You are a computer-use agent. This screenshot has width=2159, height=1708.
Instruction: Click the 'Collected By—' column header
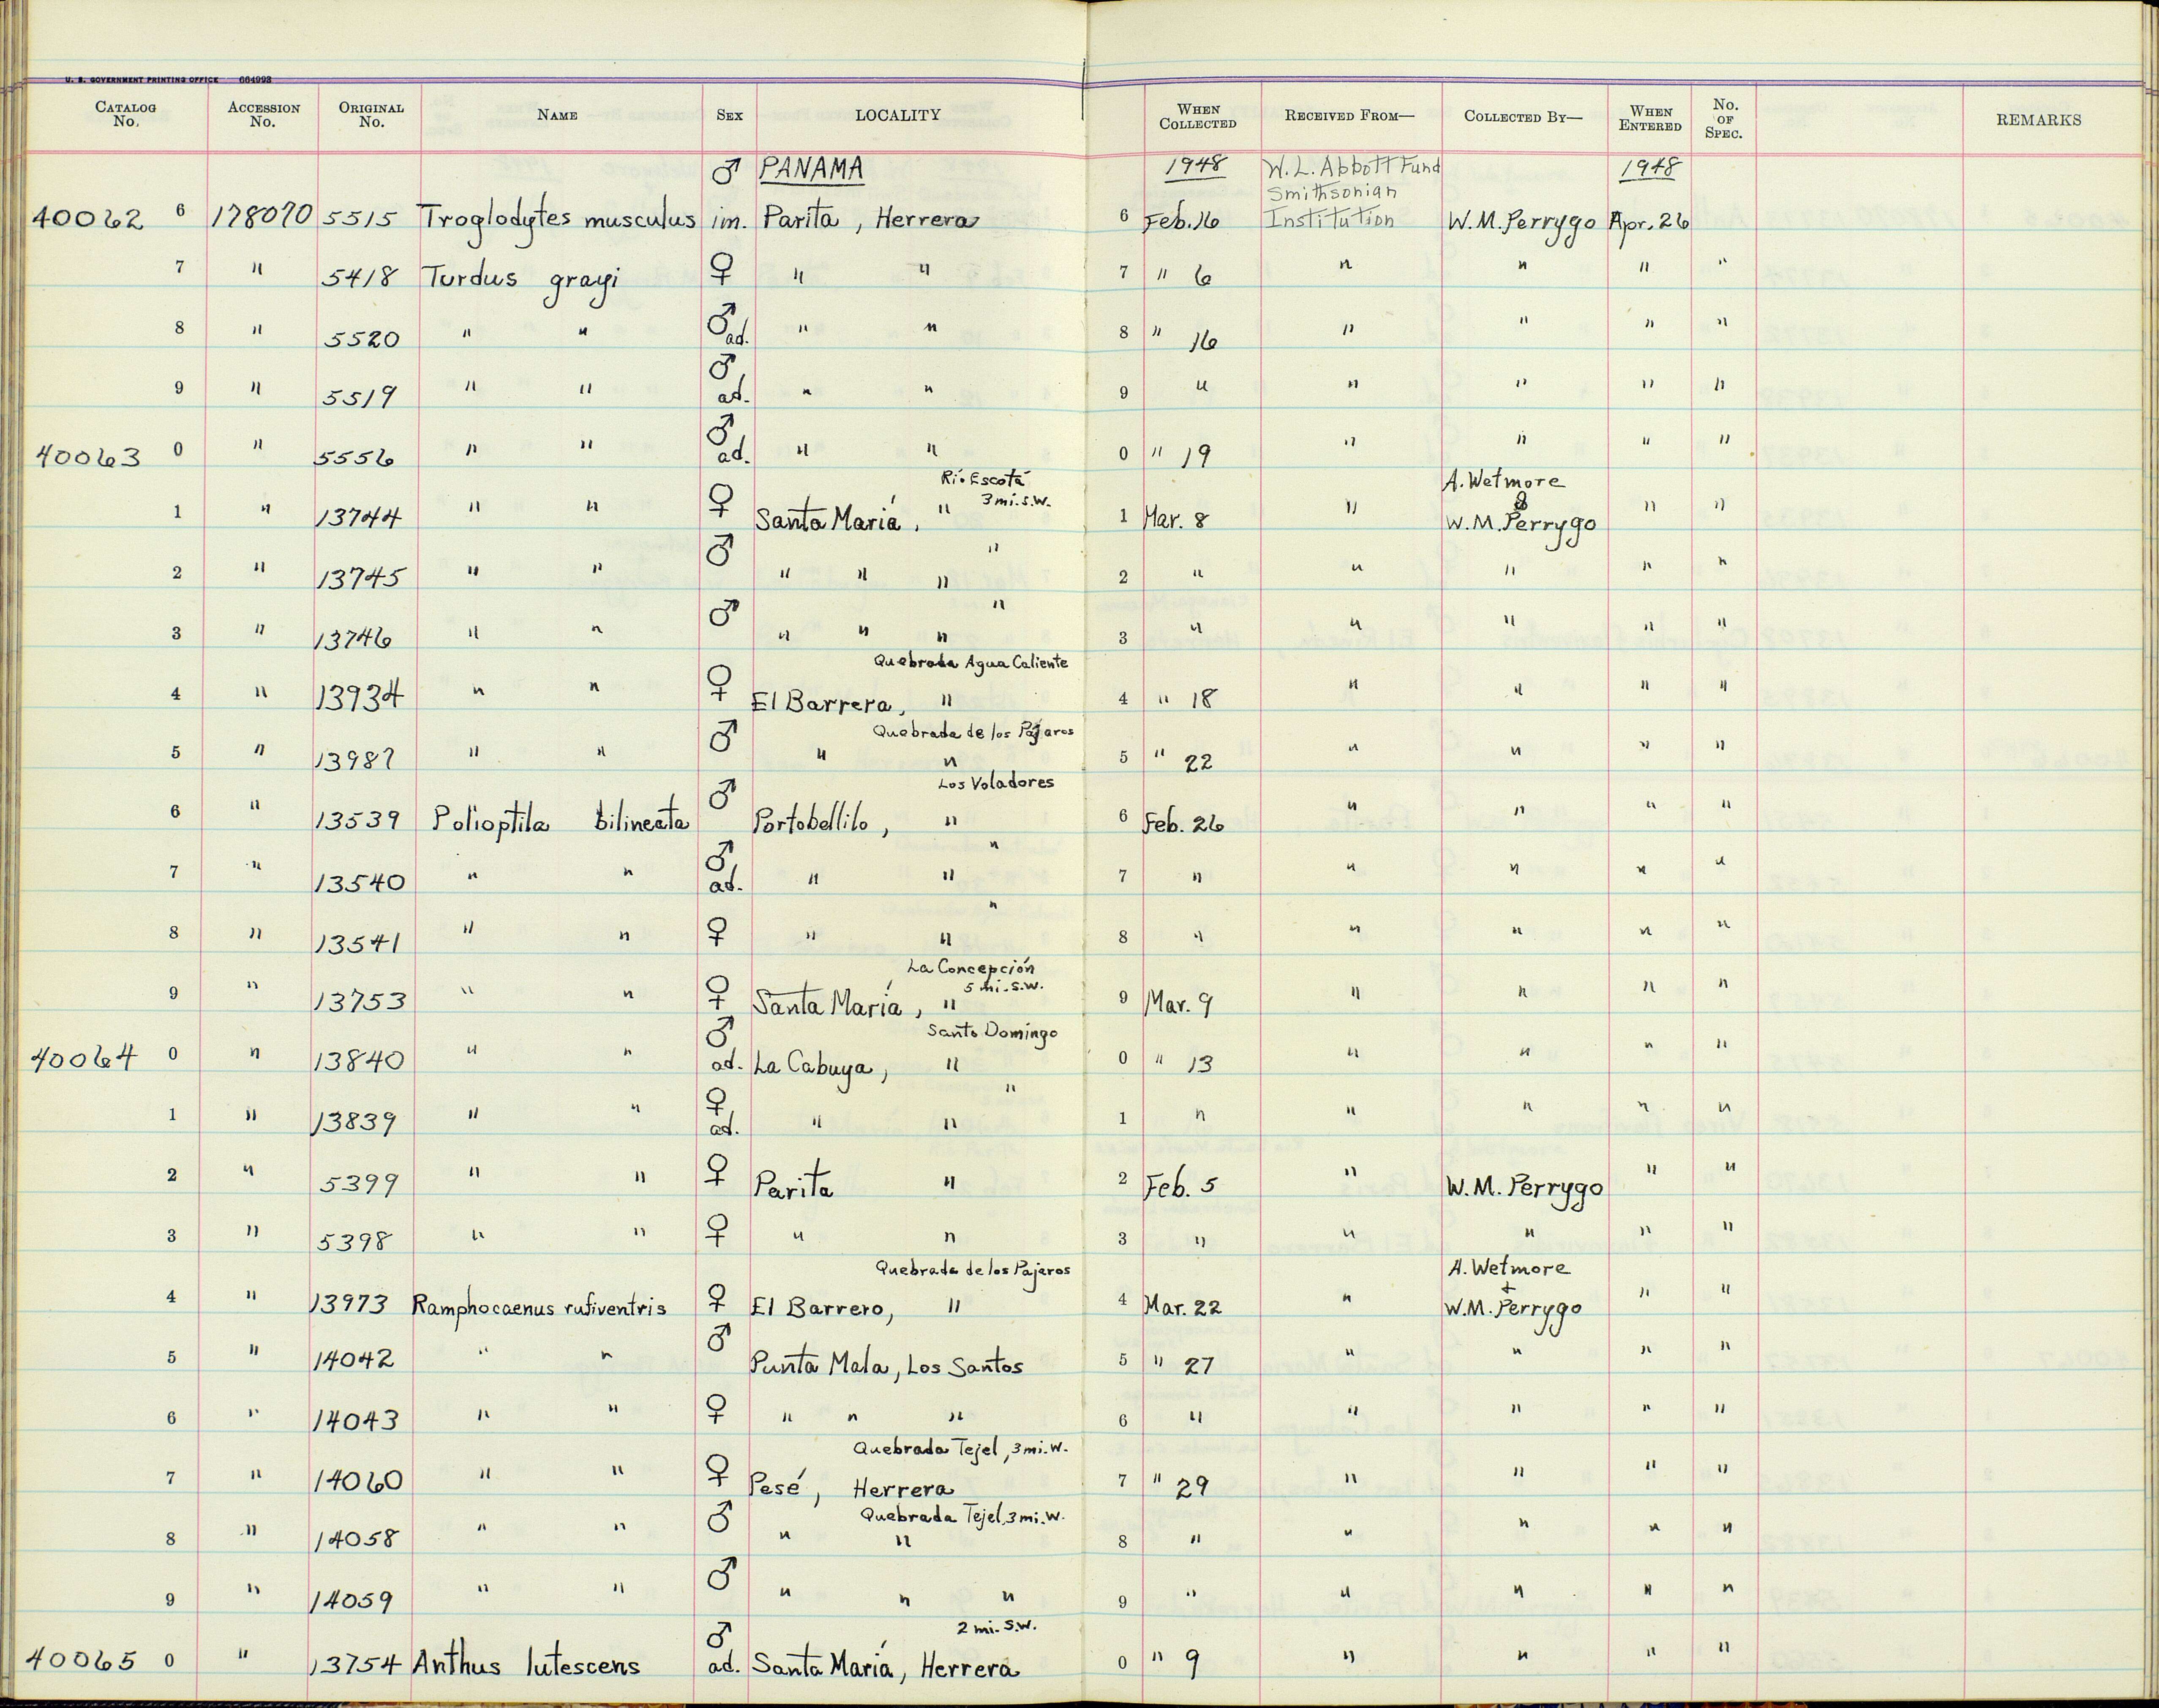point(1523,116)
